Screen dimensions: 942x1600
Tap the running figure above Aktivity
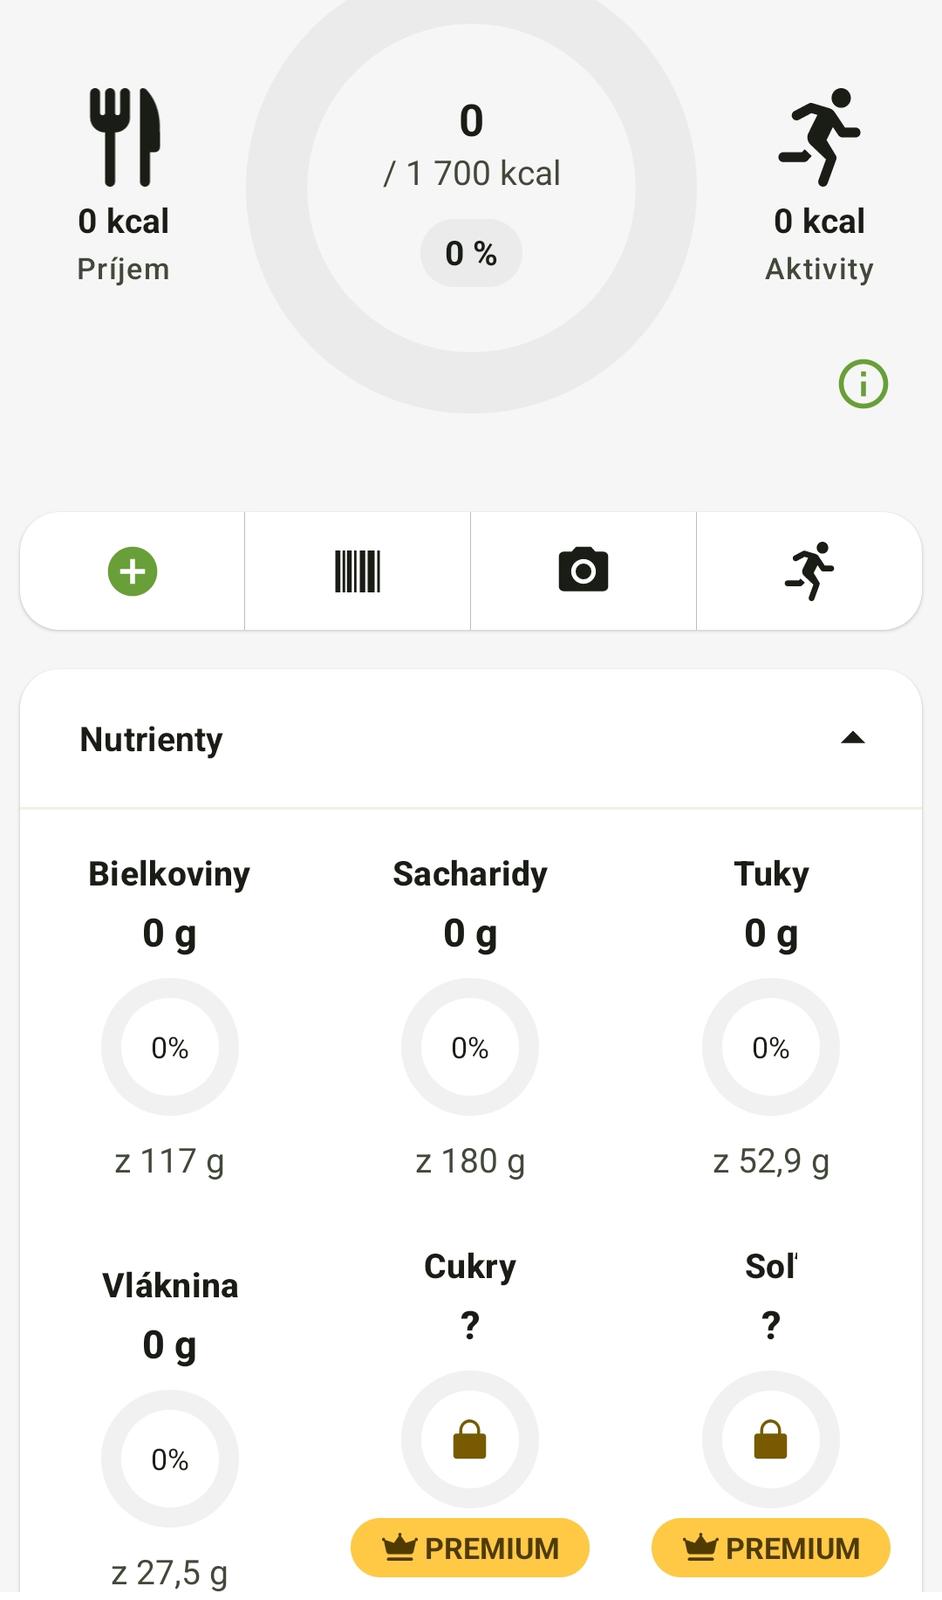point(819,137)
